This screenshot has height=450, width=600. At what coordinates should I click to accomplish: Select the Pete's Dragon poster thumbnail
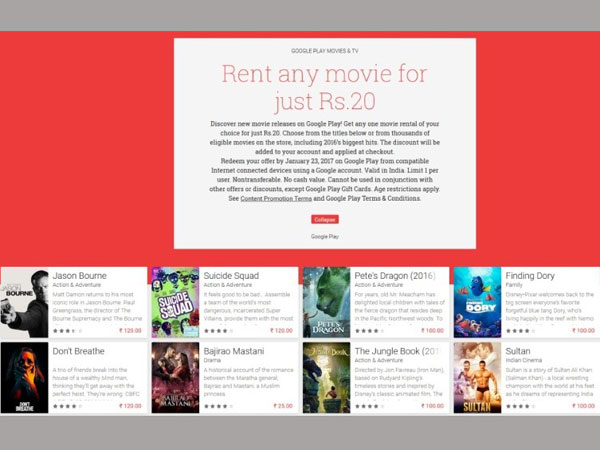click(x=326, y=302)
